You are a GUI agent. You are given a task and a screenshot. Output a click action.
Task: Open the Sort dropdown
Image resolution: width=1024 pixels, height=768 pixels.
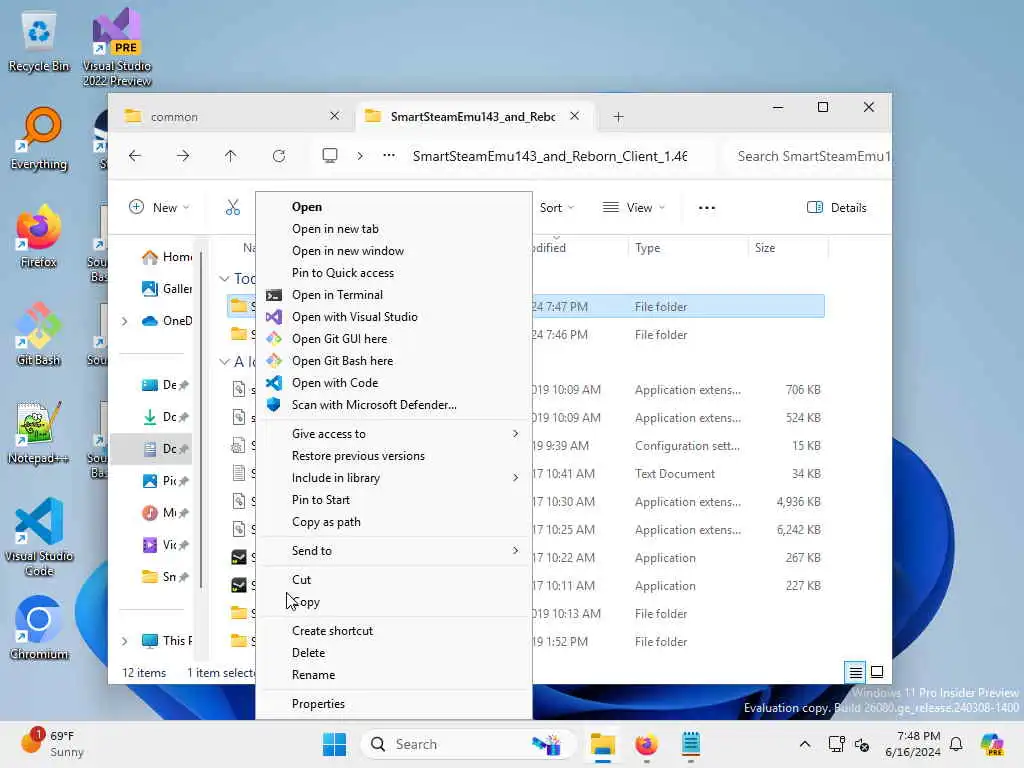pyautogui.click(x=557, y=208)
